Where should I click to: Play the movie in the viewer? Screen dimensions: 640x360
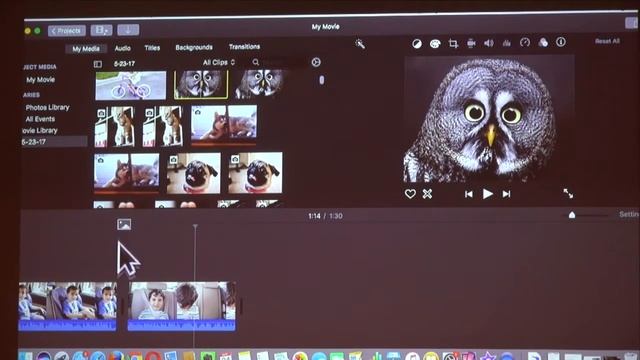coord(487,194)
